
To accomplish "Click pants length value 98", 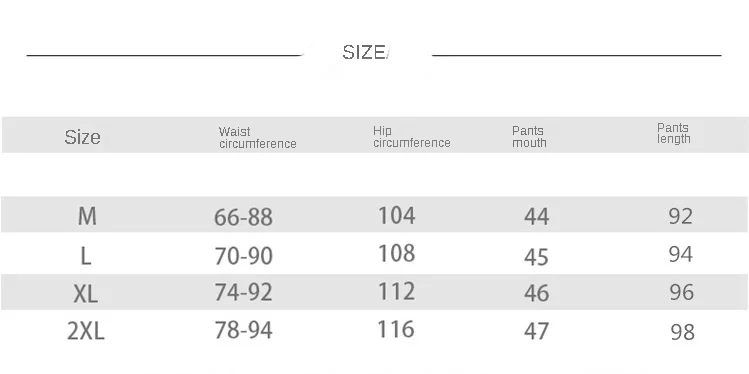I will [x=683, y=332].
